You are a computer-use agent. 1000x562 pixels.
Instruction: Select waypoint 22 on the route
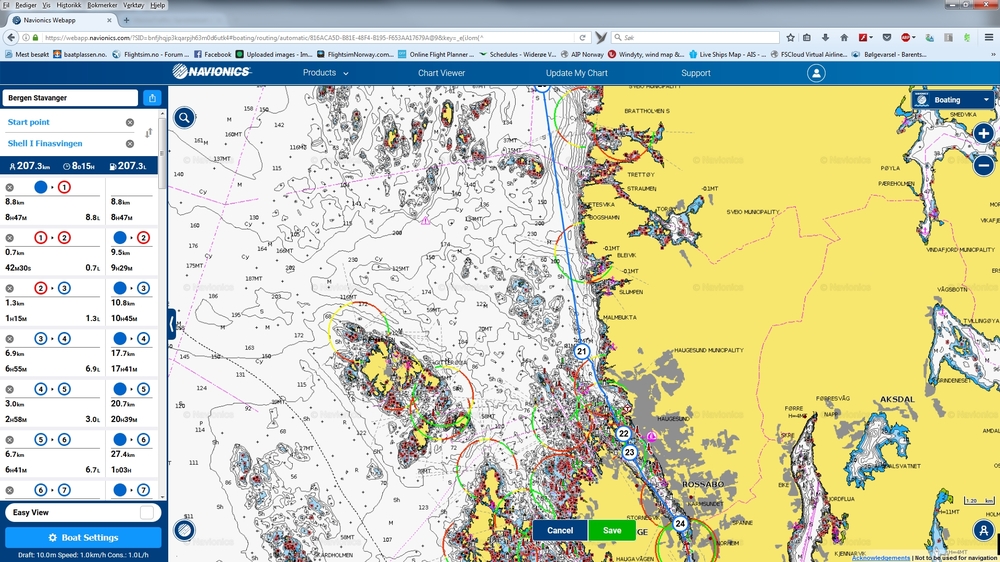point(623,434)
